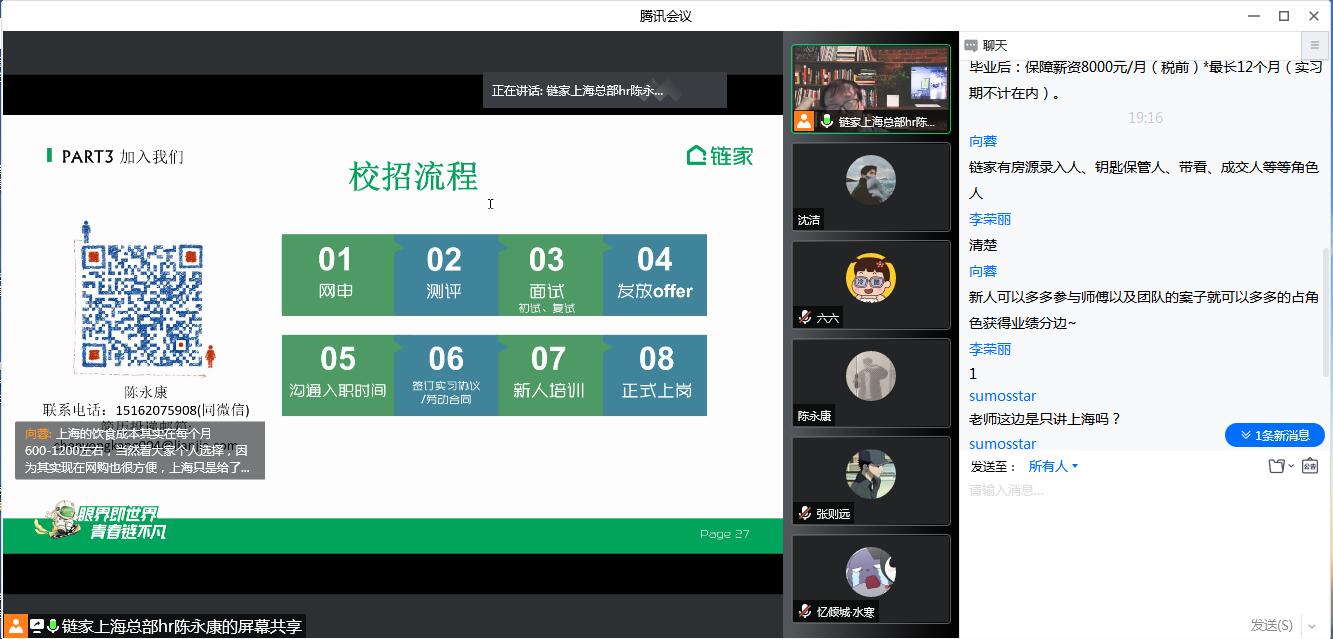Screen dimensions: 1333x639
Task: Select the 陈永康 participant tile
Action: (x=871, y=383)
